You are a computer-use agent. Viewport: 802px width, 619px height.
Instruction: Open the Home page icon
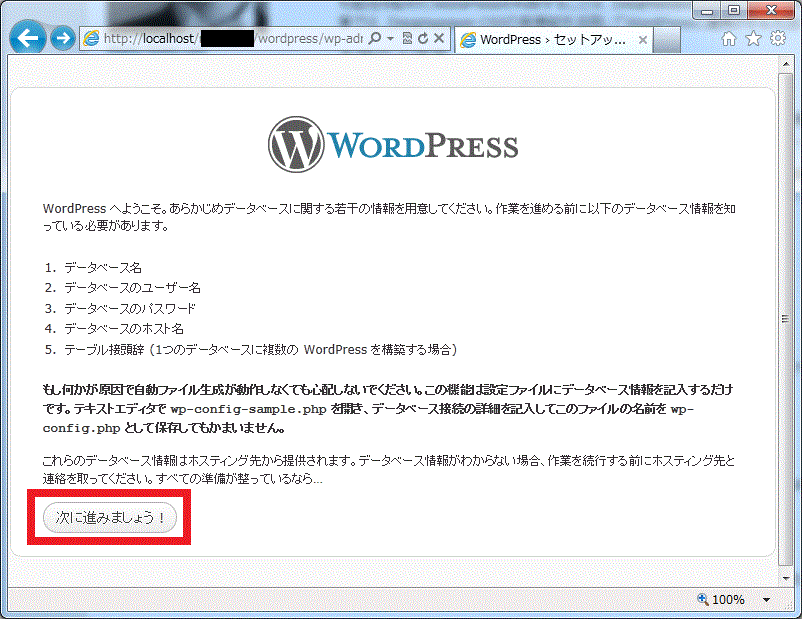point(729,39)
